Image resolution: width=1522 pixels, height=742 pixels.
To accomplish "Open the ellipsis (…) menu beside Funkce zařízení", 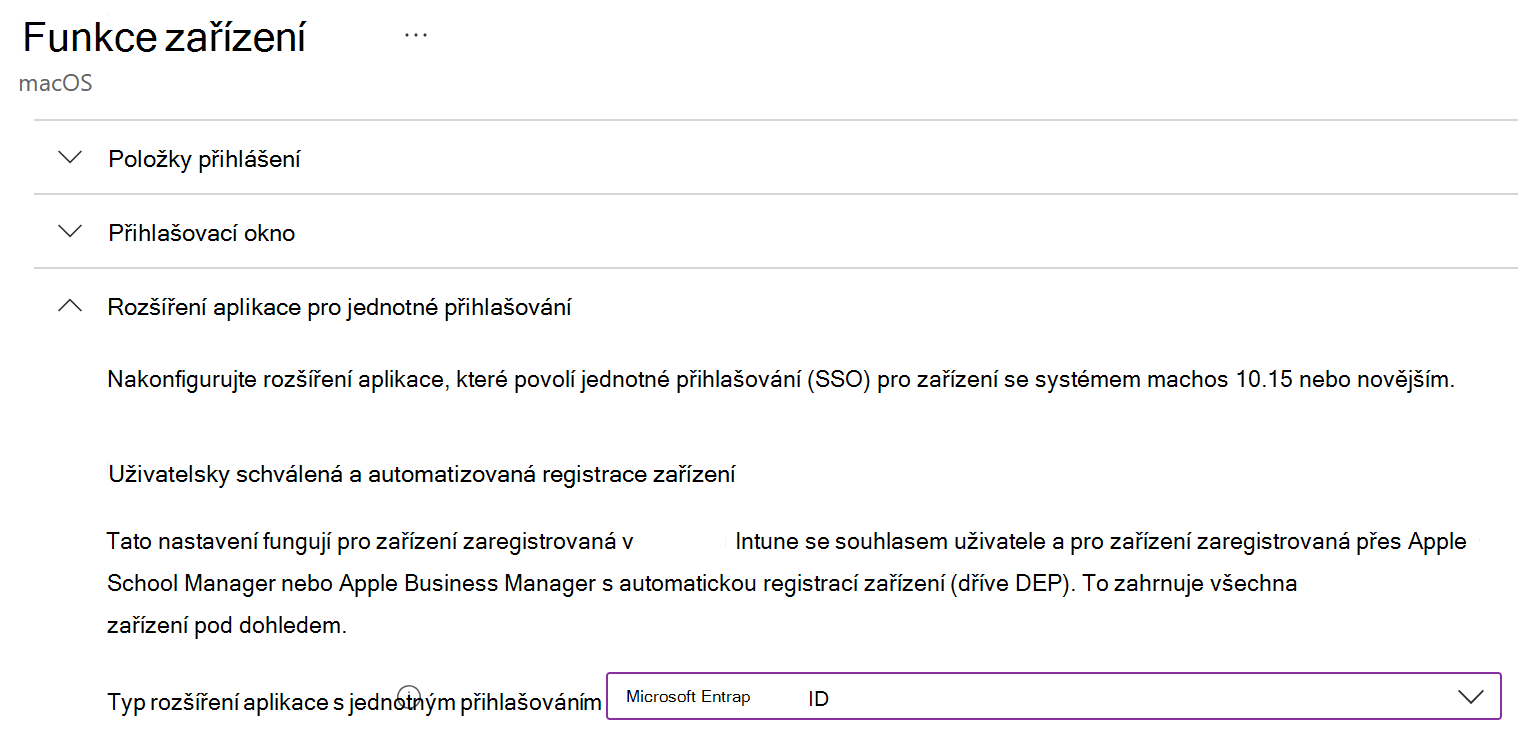I will click(x=415, y=33).
